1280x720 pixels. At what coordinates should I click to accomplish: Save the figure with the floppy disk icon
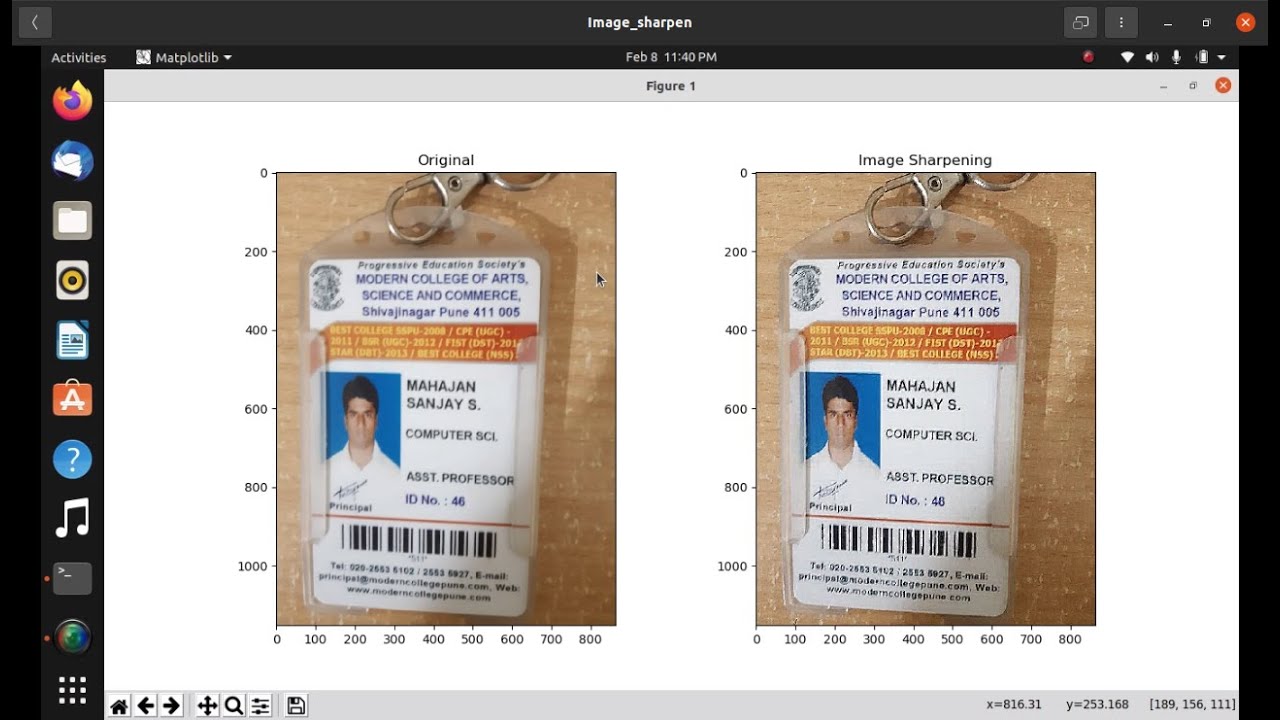296,706
